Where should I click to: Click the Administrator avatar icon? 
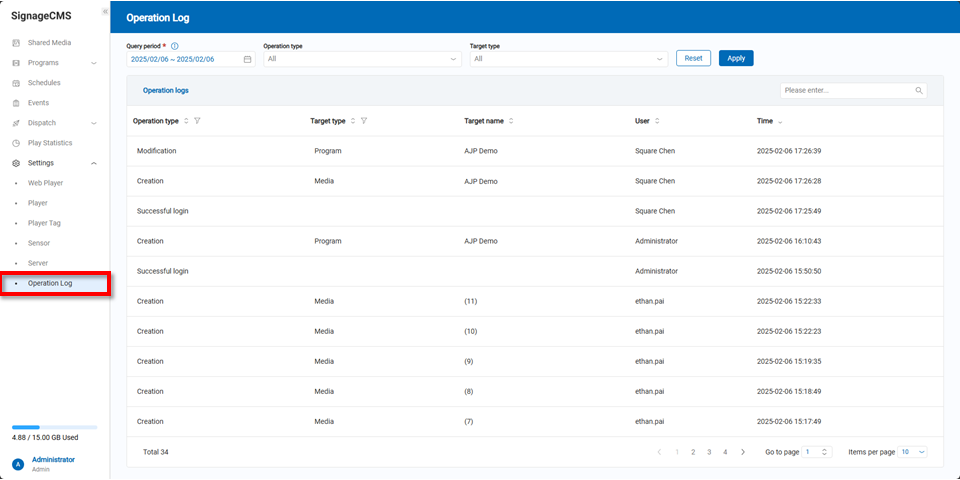17,464
